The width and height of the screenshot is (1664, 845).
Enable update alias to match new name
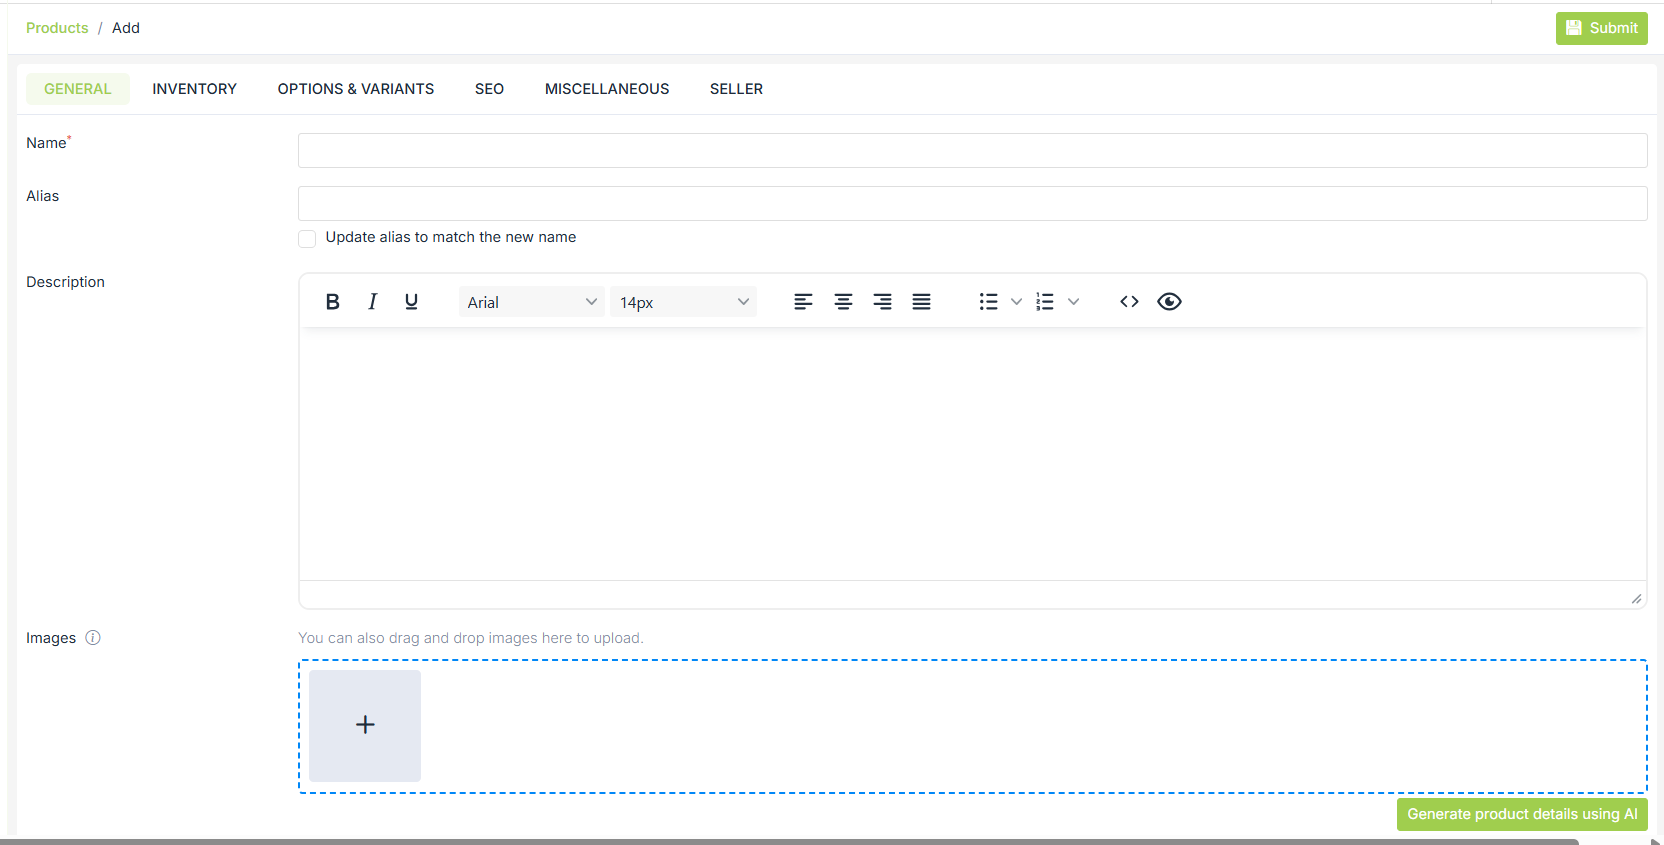pos(307,238)
